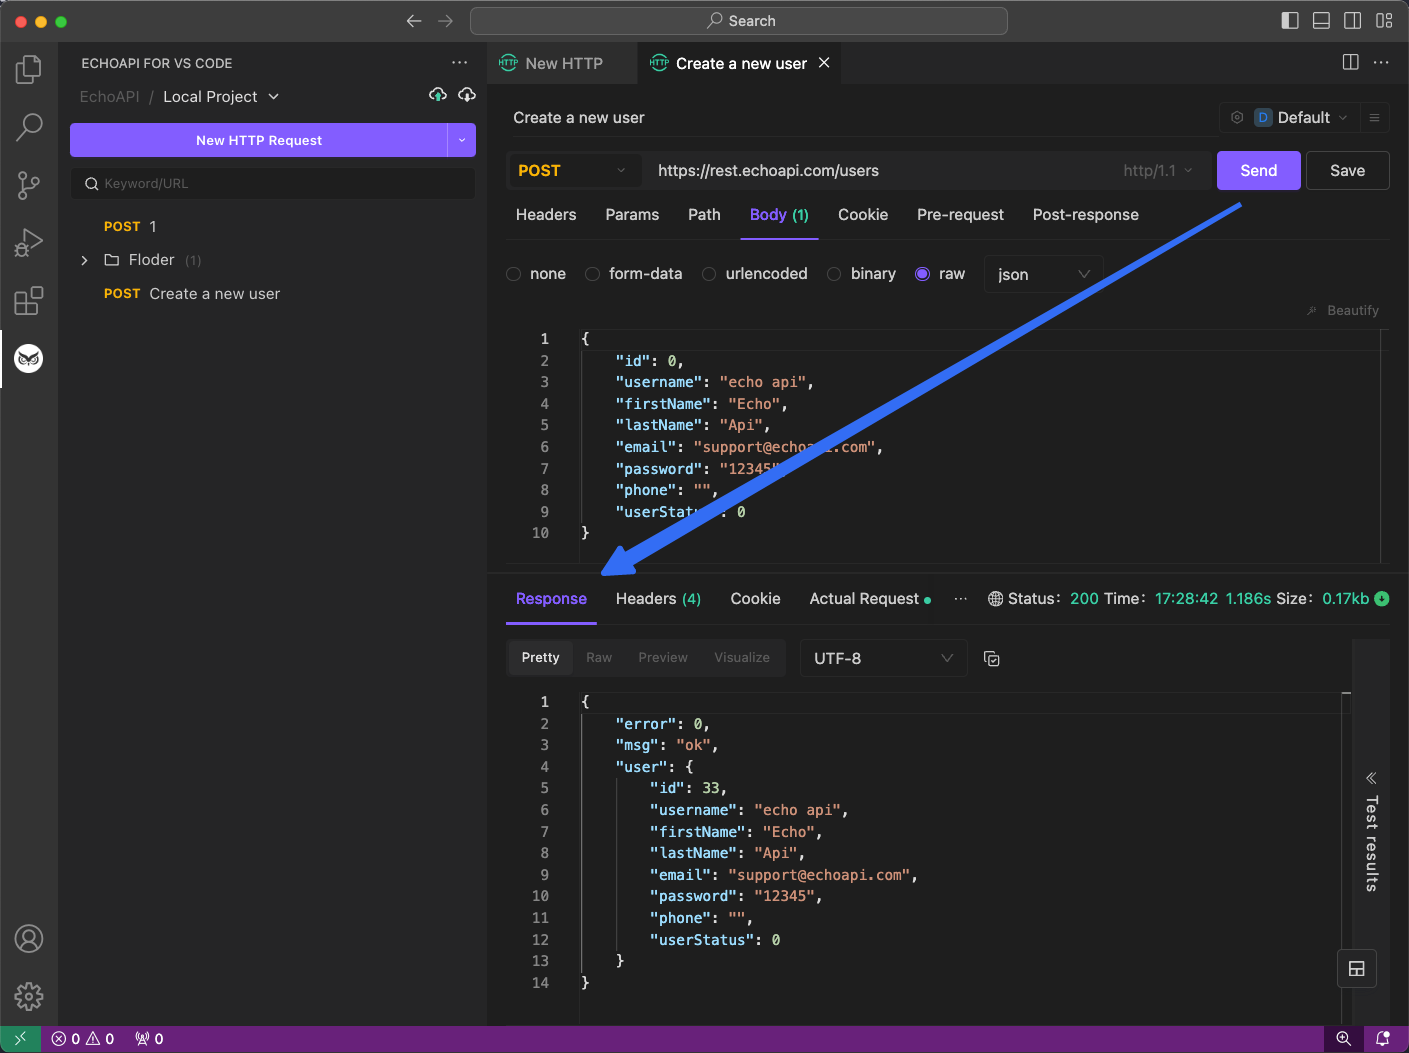Toggle secondary sidebar layout icon
The image size is (1409, 1053).
click(1353, 21)
